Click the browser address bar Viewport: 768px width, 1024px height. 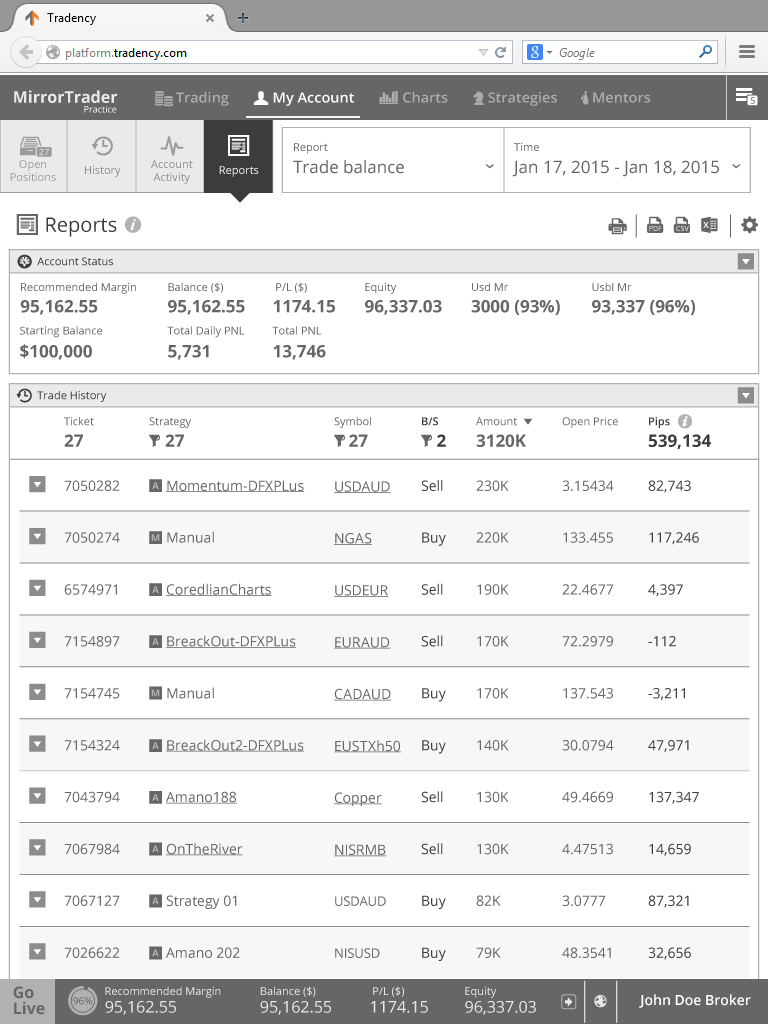pyautogui.click(x=270, y=53)
